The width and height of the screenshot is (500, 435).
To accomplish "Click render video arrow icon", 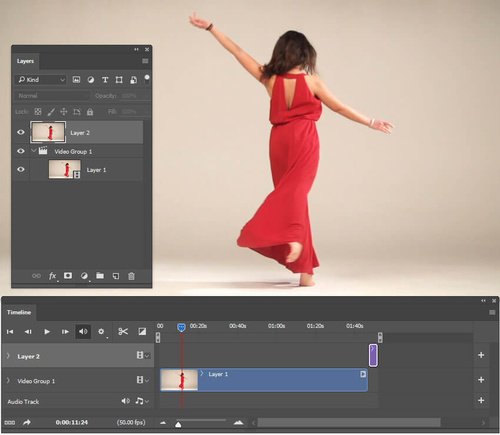I will pos(27,422).
